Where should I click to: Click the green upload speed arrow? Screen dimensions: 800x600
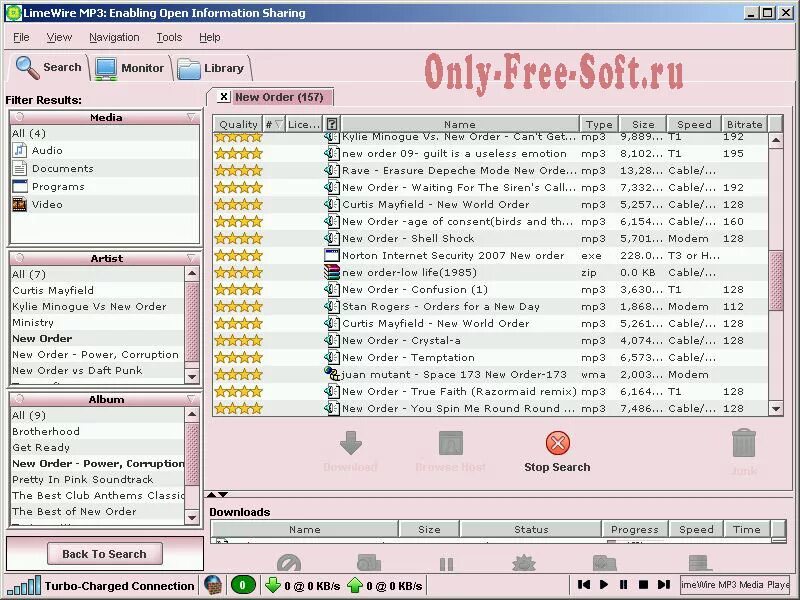[x=355, y=585]
